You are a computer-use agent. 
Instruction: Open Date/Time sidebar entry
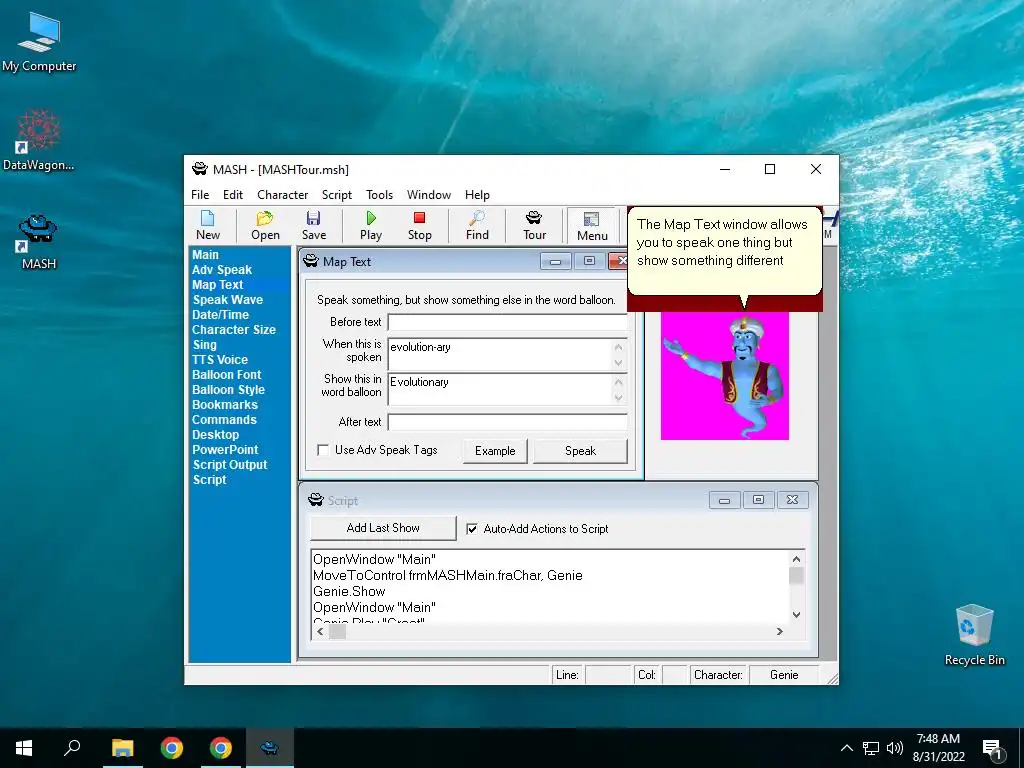coord(220,315)
